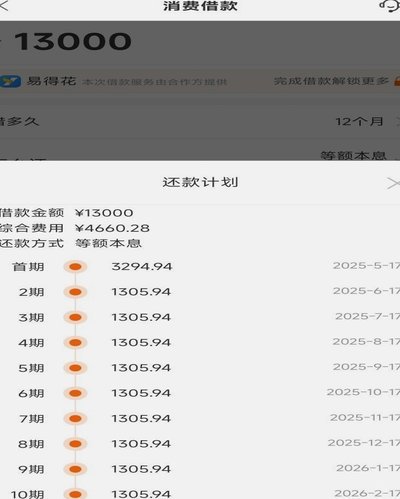Go back using the top-left arrow
Image resolution: width=400 pixels, height=499 pixels.
[x=3, y=6]
